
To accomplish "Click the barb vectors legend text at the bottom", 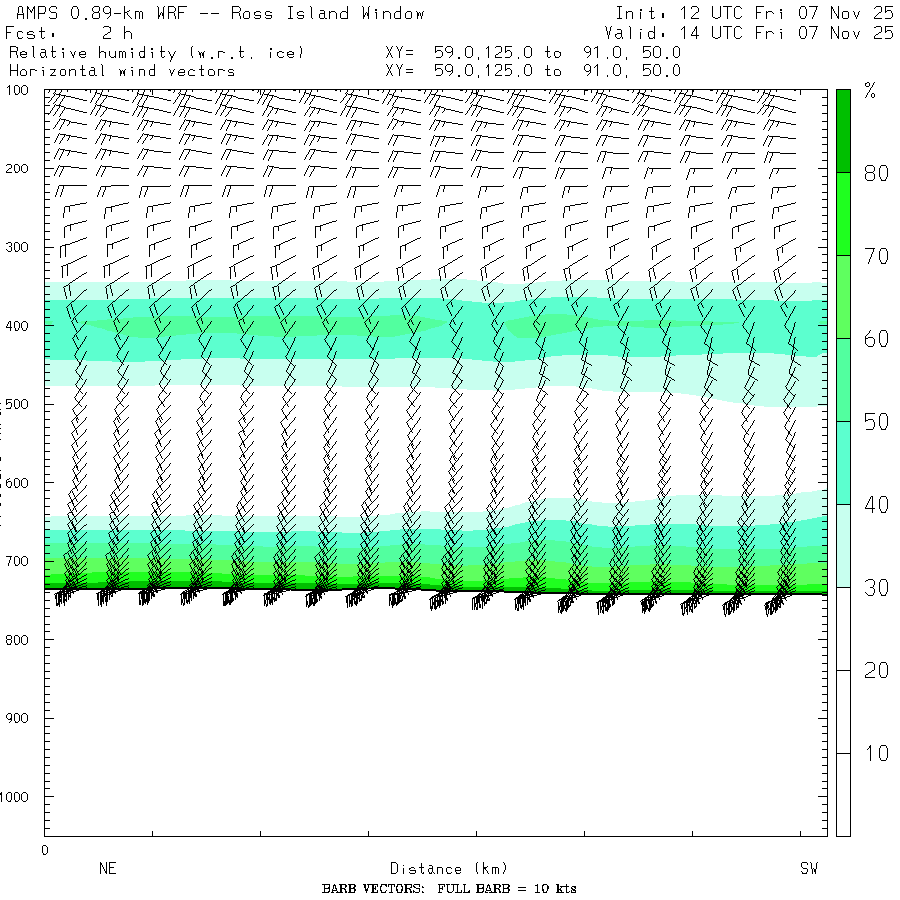I will [449, 889].
